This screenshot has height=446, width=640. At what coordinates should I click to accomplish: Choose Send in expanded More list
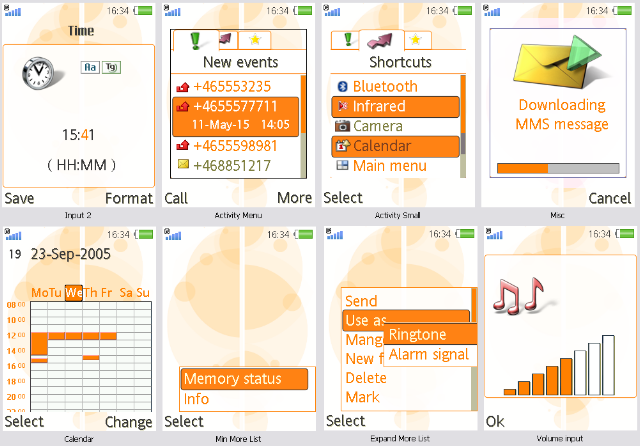coord(406,301)
